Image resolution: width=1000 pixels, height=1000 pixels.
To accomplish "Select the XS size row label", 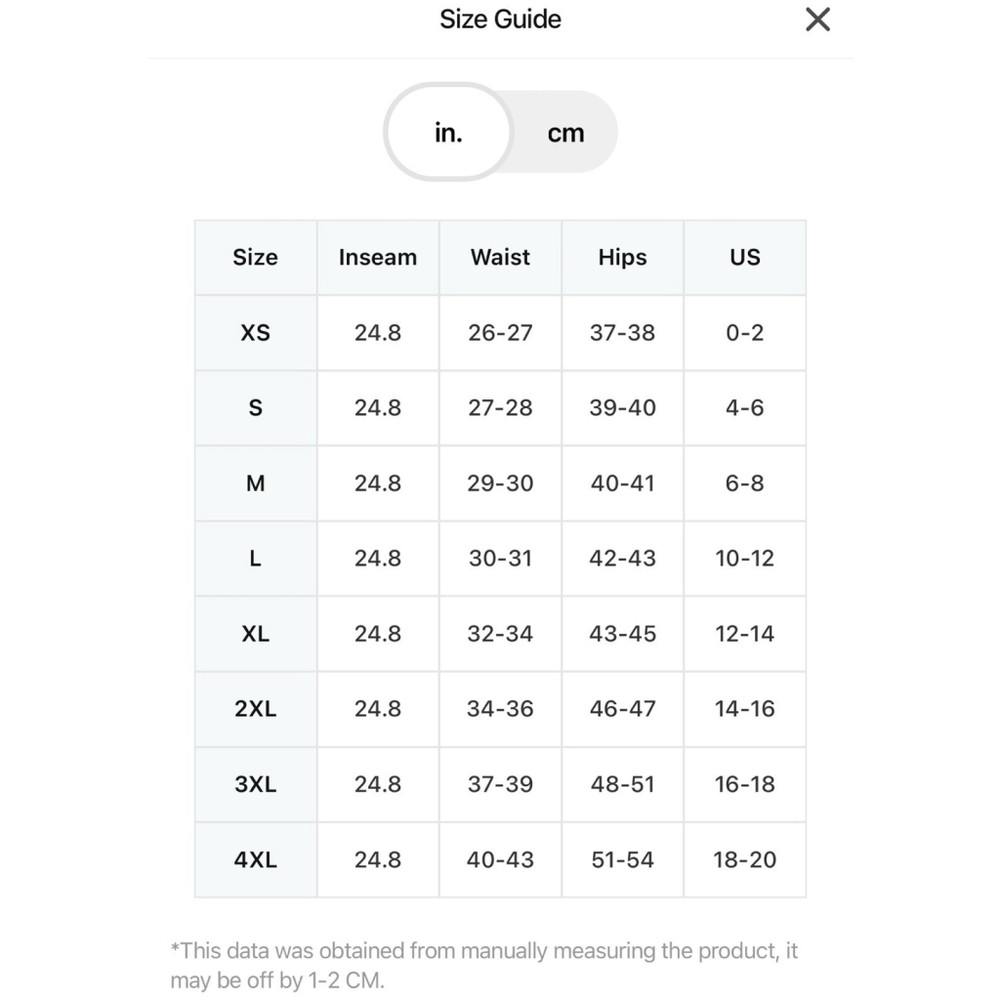I will (x=255, y=332).
